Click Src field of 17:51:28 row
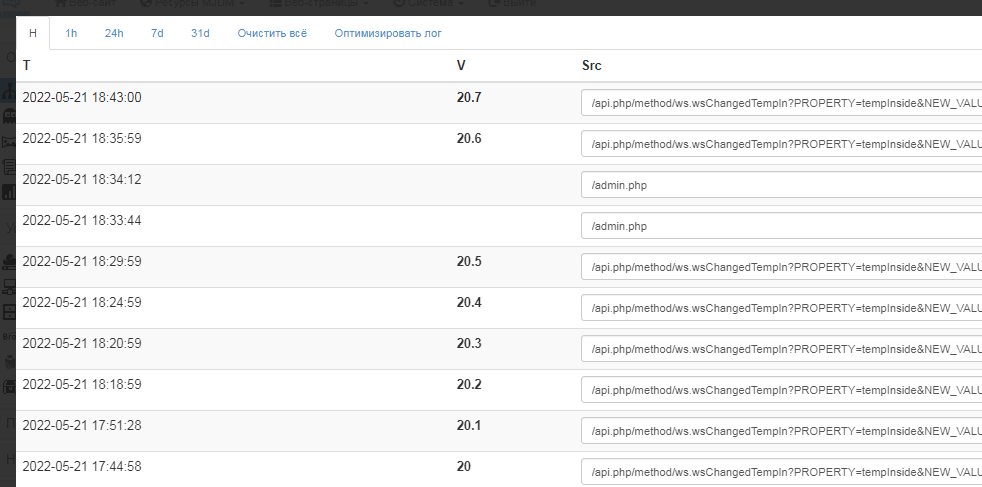 pyautogui.click(x=780, y=431)
